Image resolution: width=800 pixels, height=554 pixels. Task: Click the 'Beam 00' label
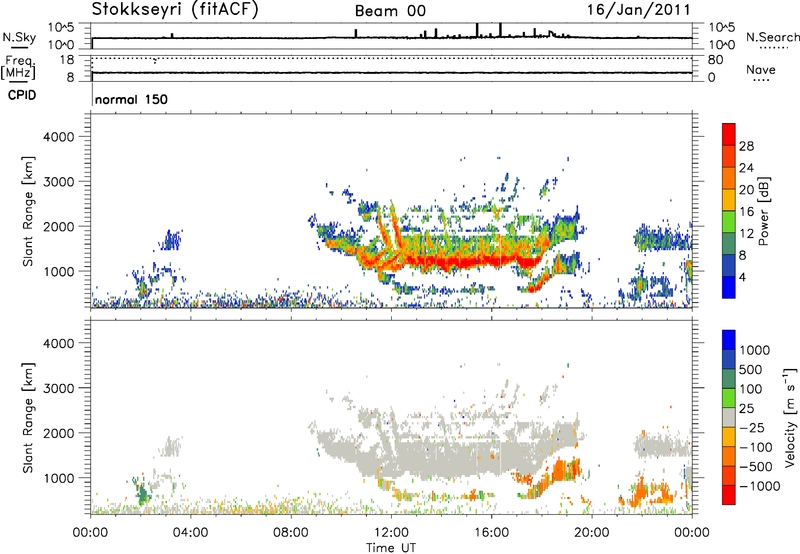click(x=390, y=11)
